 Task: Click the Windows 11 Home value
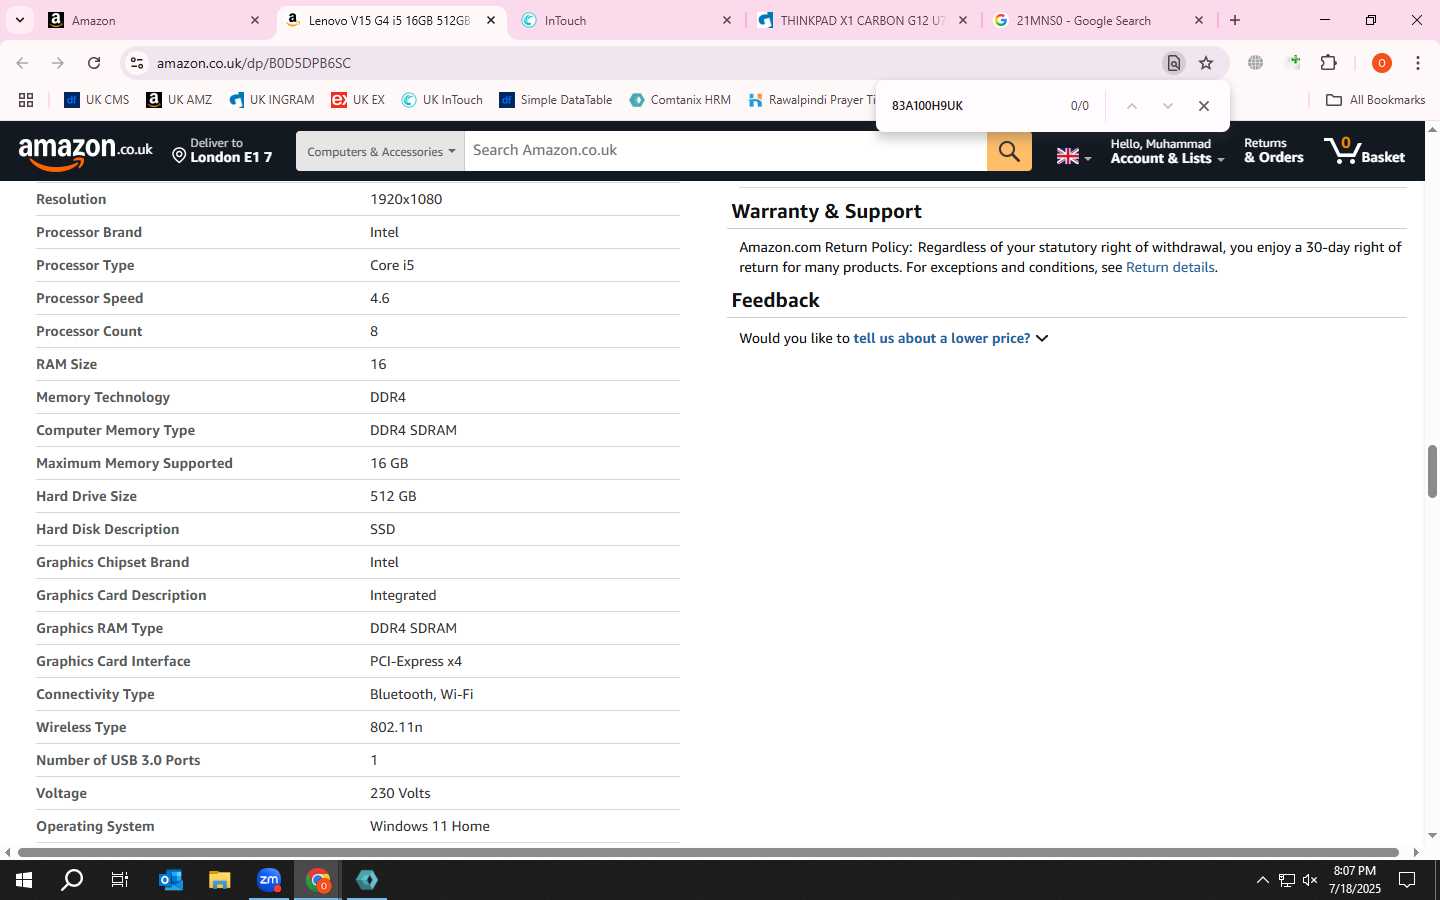(430, 826)
